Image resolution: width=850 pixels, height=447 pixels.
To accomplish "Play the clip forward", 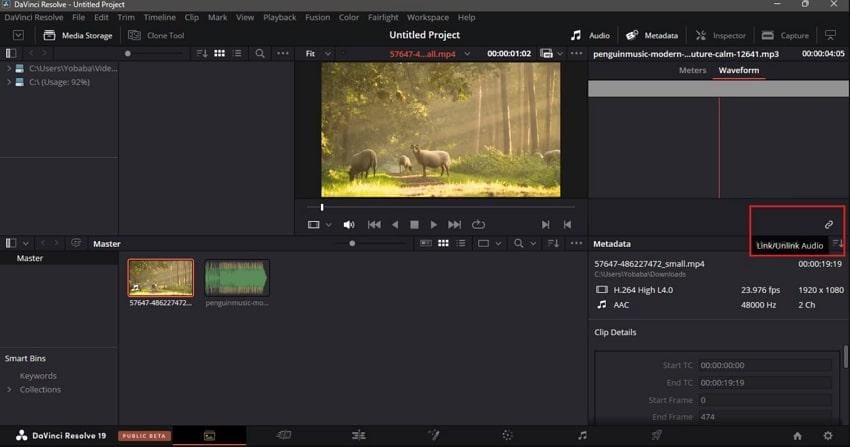I will tap(434, 224).
